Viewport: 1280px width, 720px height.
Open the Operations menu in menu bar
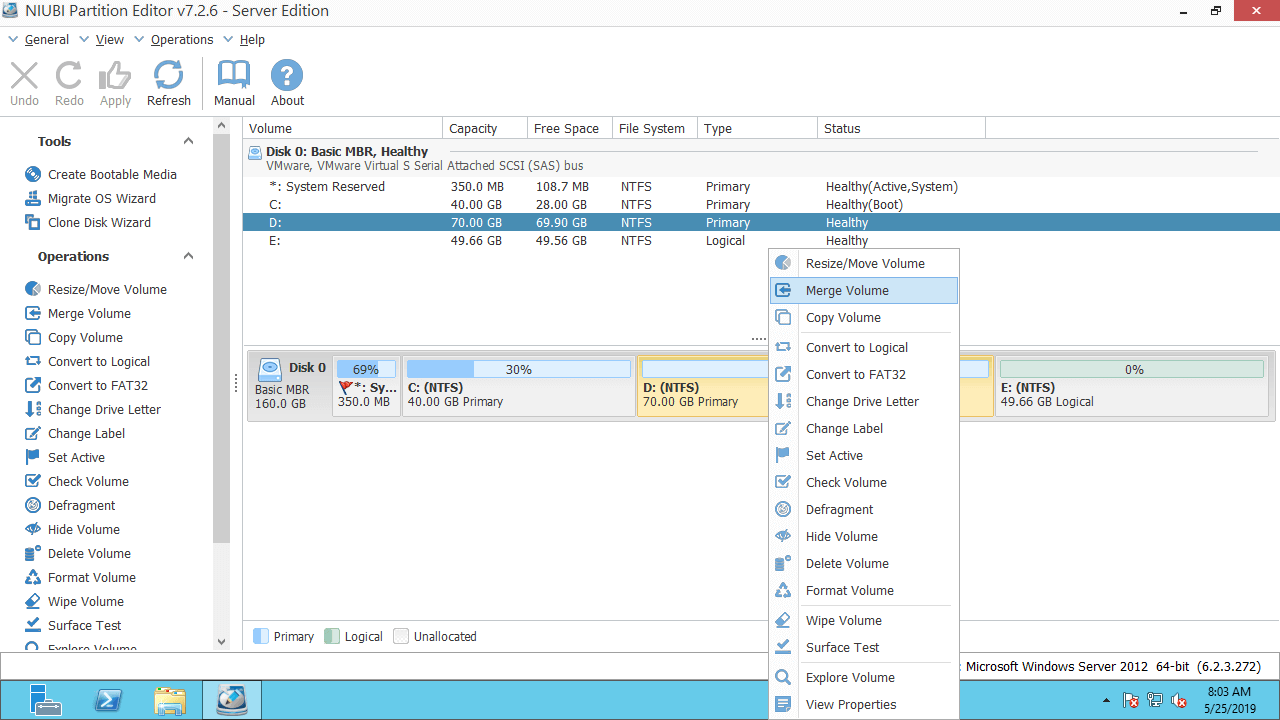tap(181, 40)
